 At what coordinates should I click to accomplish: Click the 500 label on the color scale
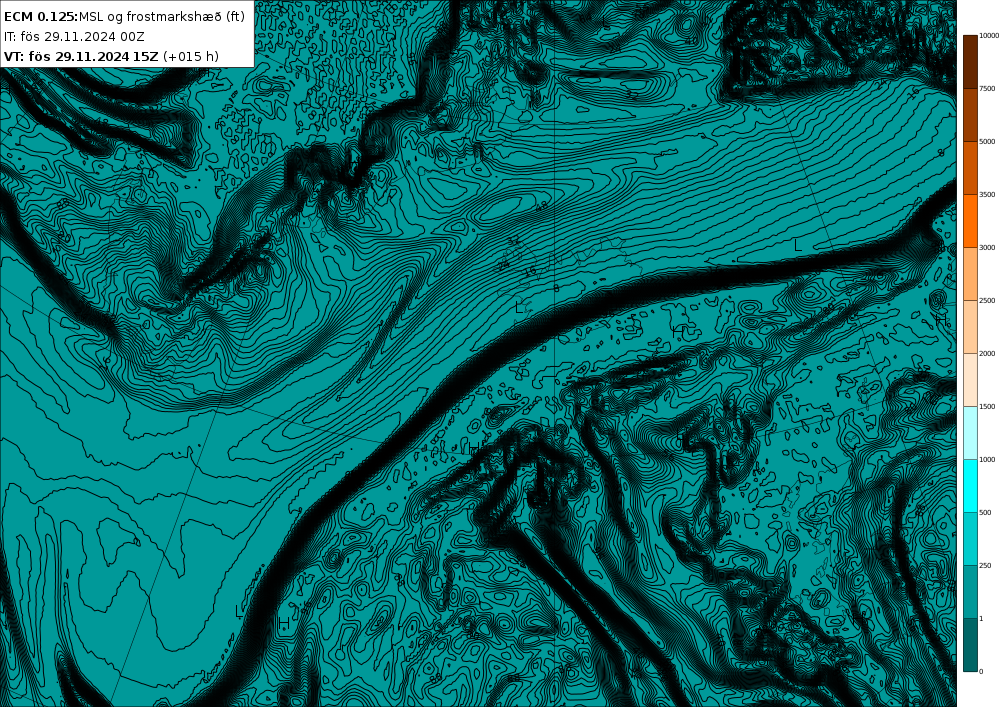click(985, 513)
